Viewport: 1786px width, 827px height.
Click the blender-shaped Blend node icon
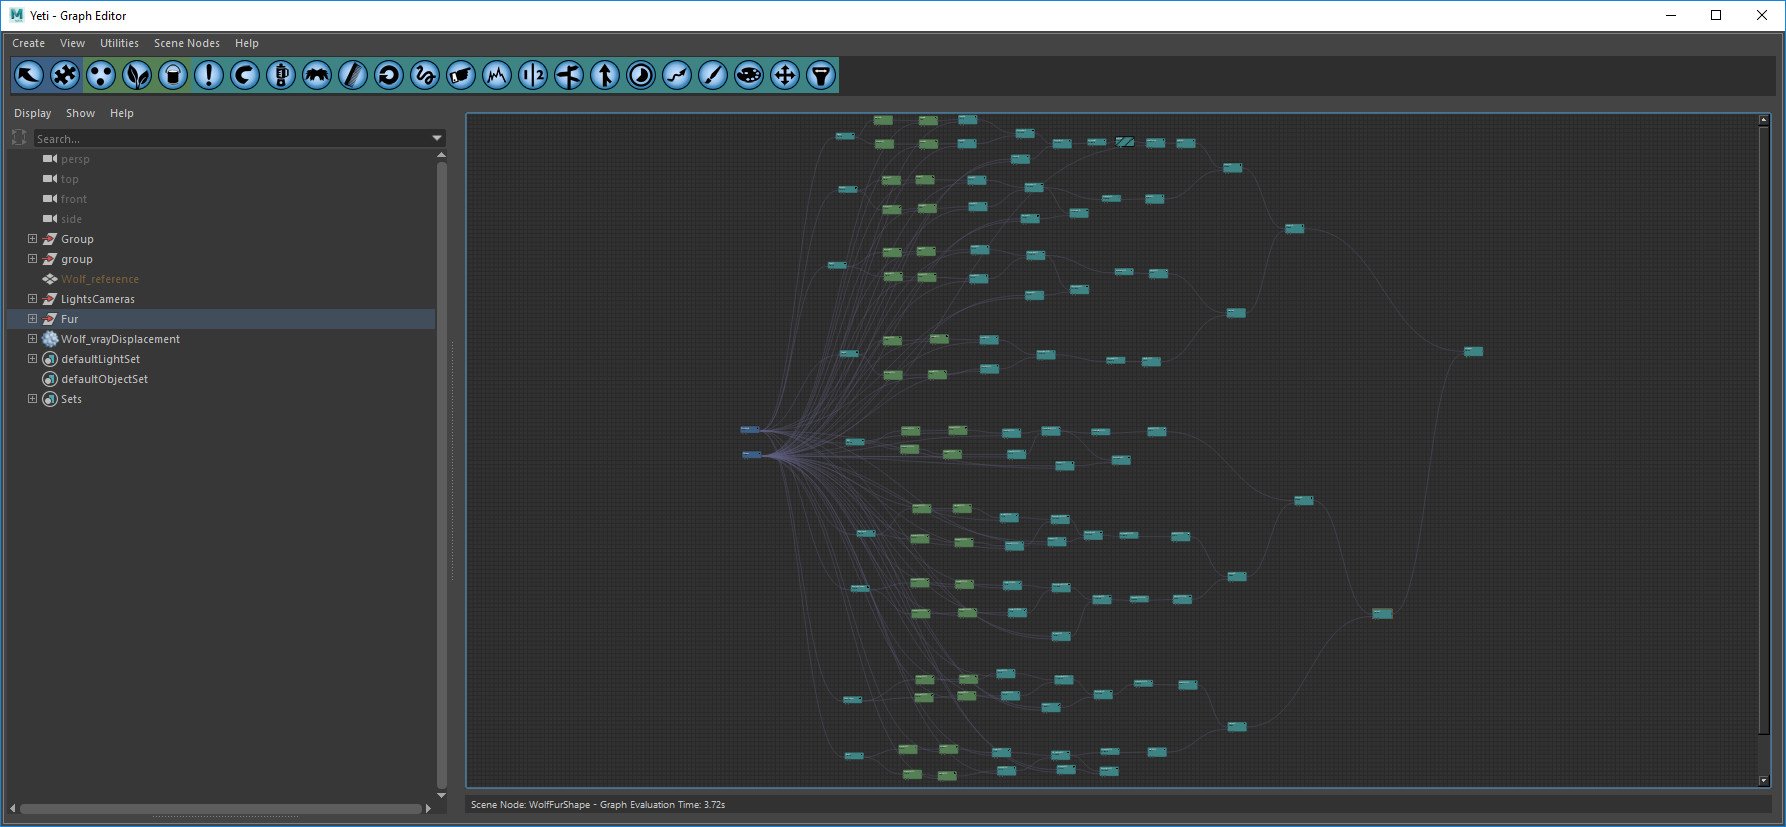[281, 75]
